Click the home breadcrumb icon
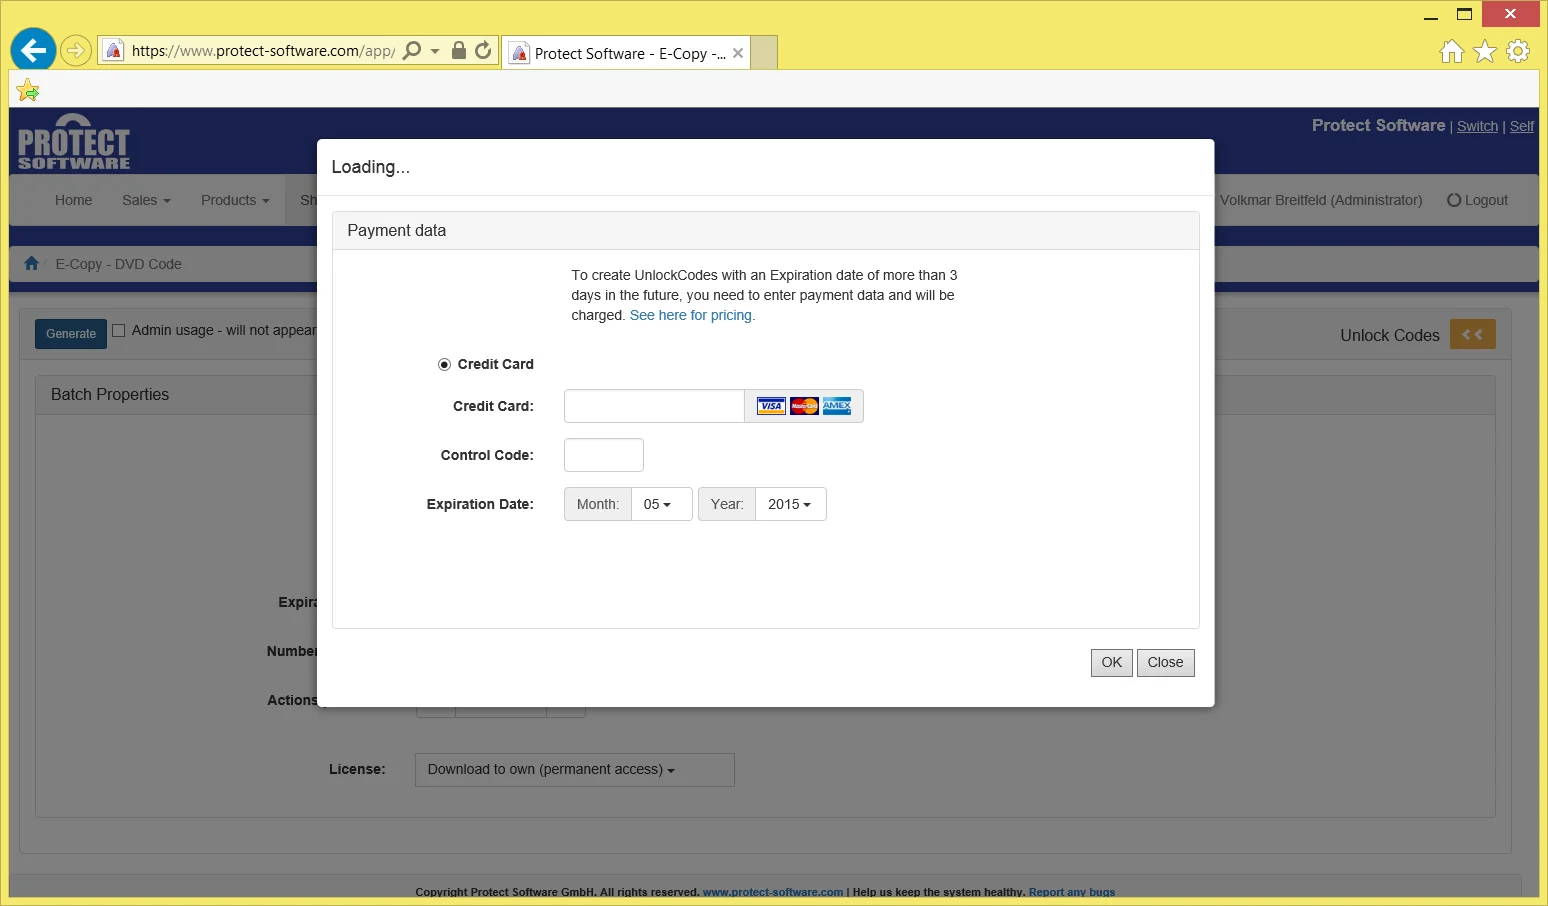 (31, 264)
